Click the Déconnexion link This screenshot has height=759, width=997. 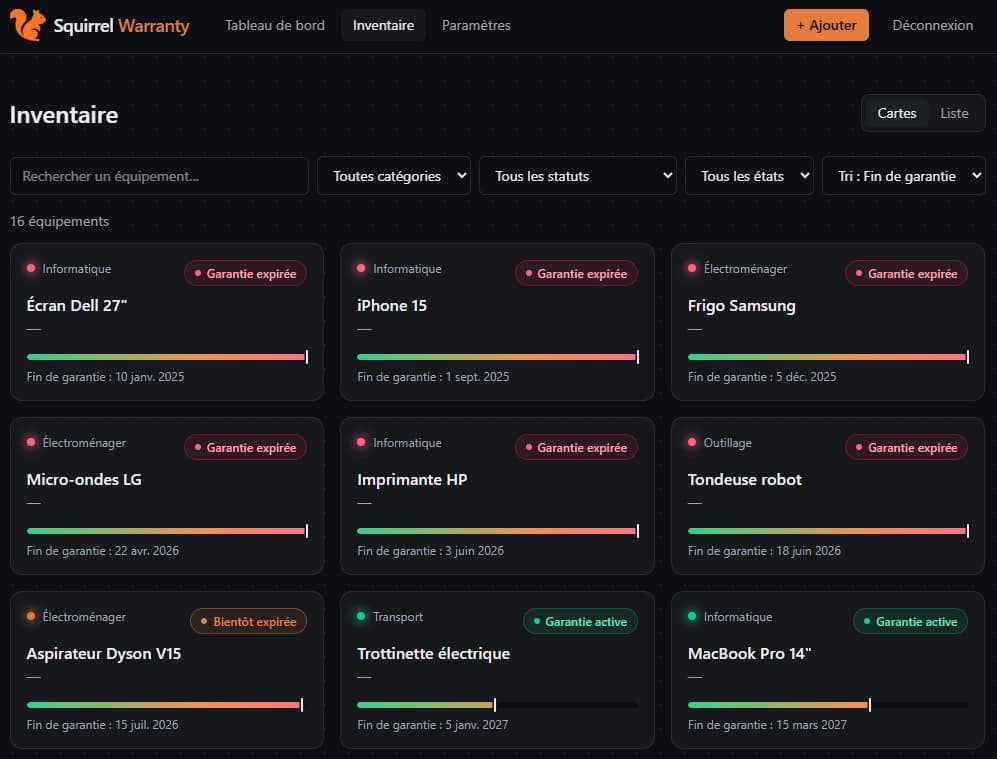(x=932, y=25)
